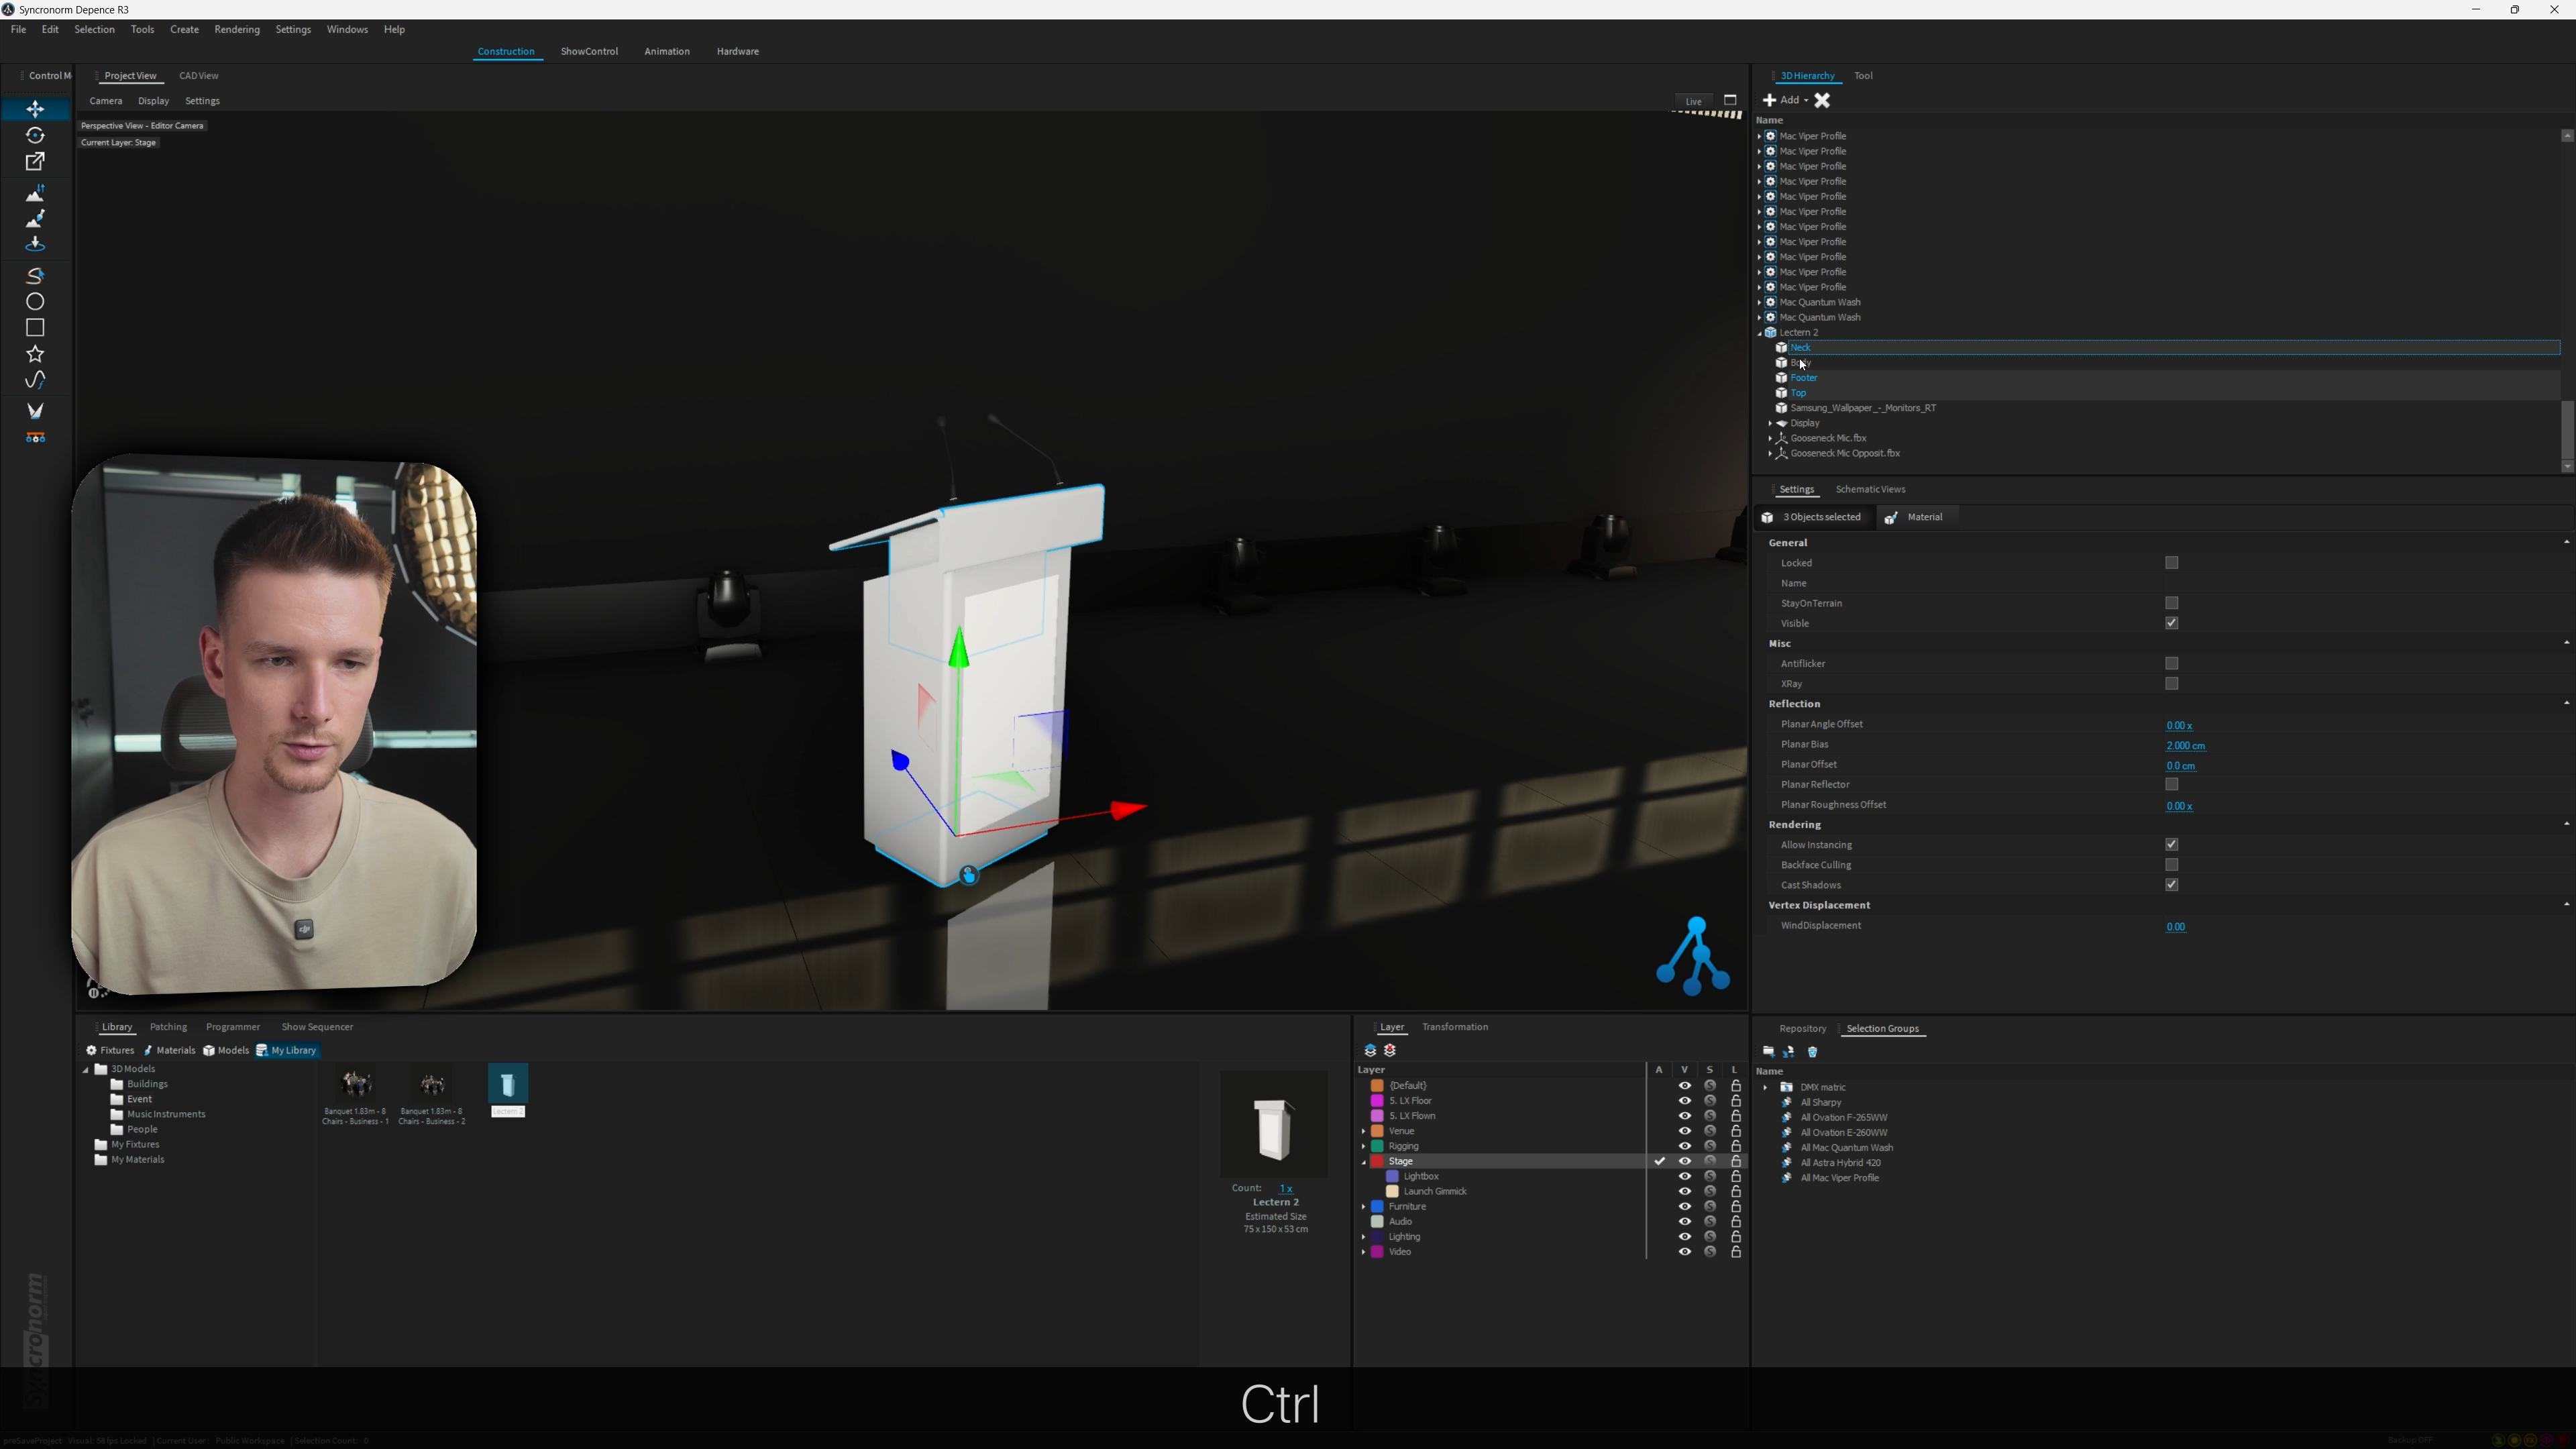
Task: Collapse the Lectern 2 hierarchy node
Action: (1760, 333)
